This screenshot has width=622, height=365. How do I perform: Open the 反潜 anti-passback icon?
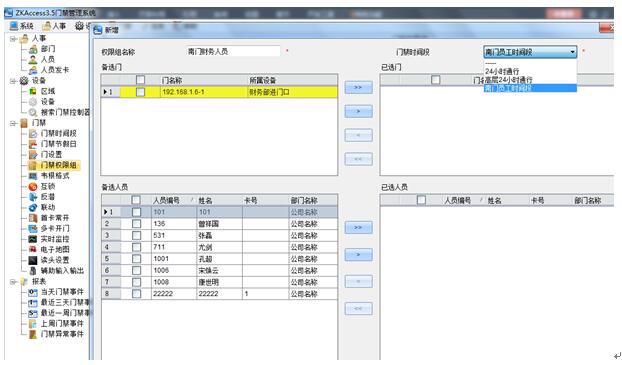tap(33, 197)
